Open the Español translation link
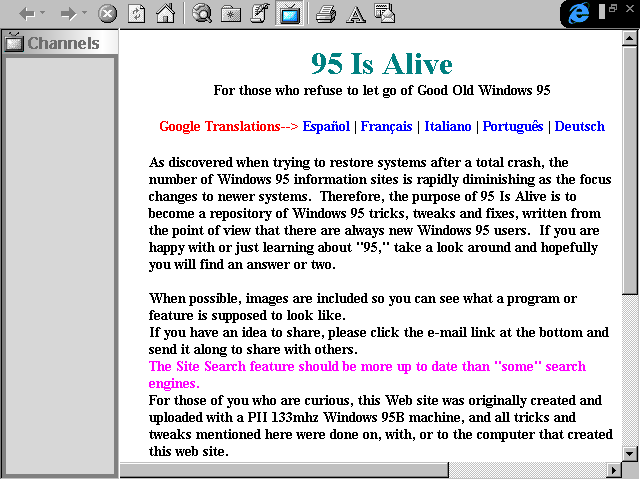This screenshot has width=640, height=480. pyautogui.click(x=326, y=127)
